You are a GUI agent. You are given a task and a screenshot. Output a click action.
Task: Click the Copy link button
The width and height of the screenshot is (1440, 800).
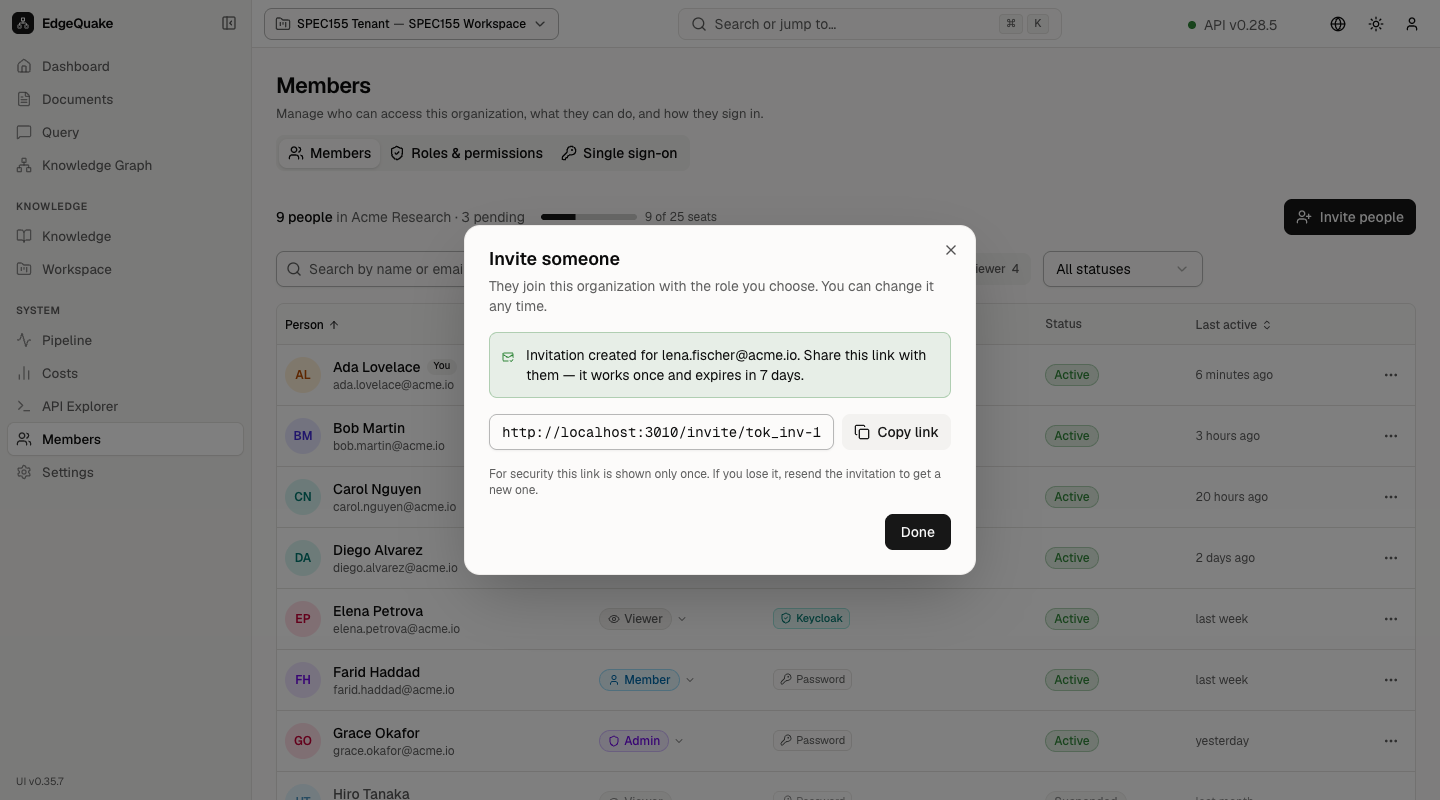(896, 432)
